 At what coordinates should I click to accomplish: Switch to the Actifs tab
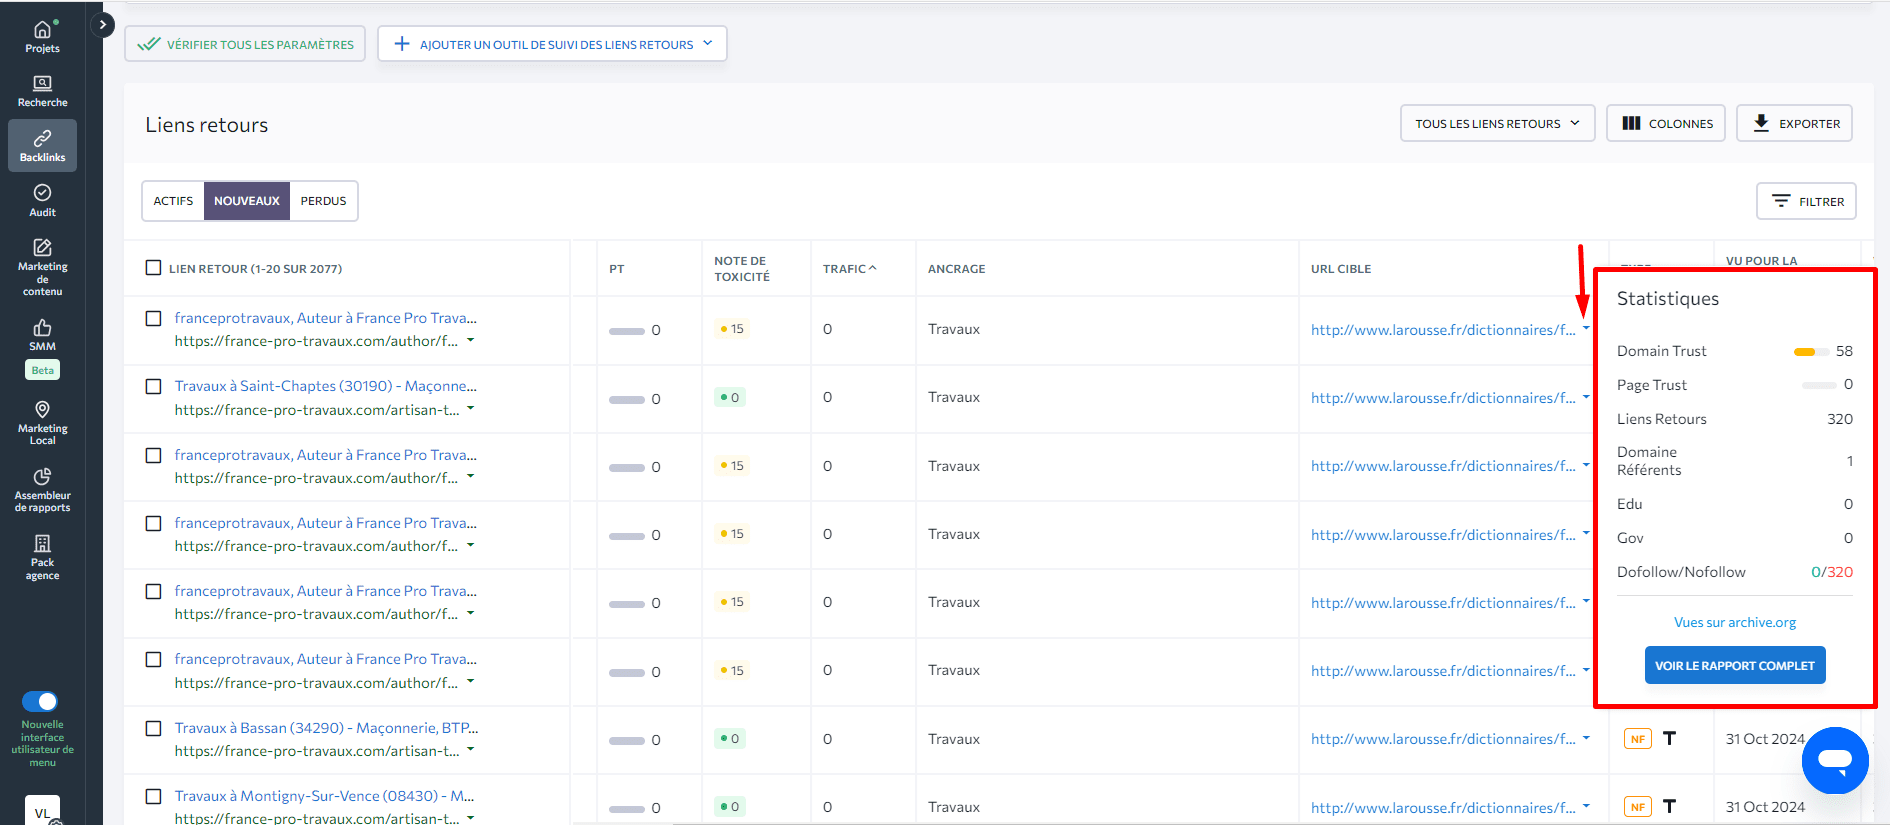click(x=173, y=201)
